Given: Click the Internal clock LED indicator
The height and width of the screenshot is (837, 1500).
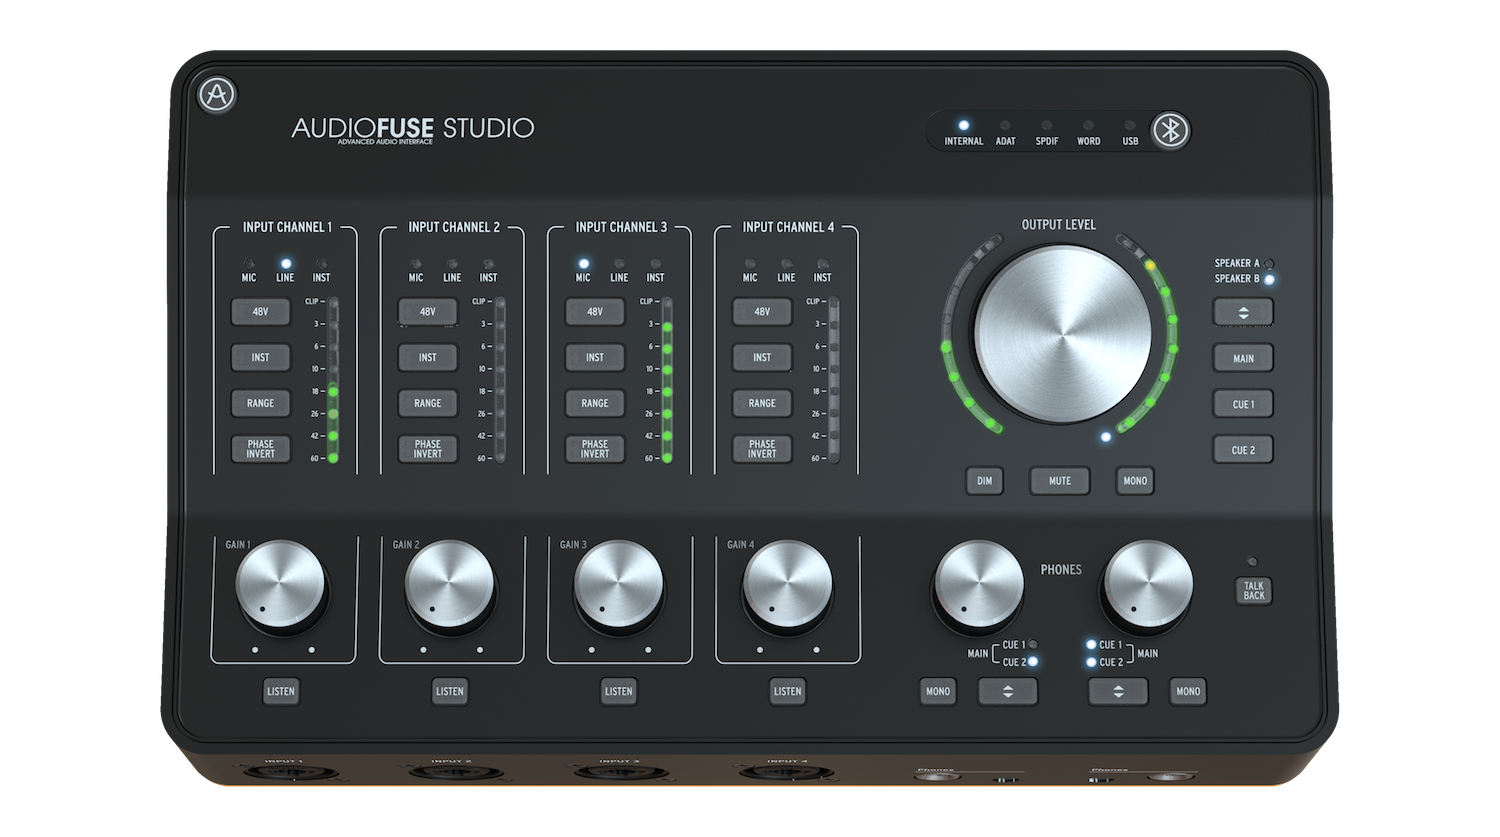Looking at the screenshot, I should (963, 126).
